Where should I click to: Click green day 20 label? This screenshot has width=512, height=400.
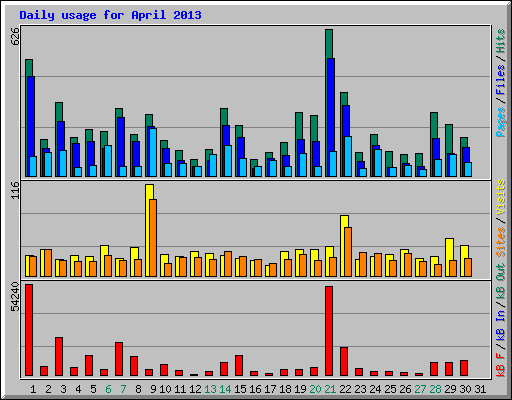[x=315, y=389]
